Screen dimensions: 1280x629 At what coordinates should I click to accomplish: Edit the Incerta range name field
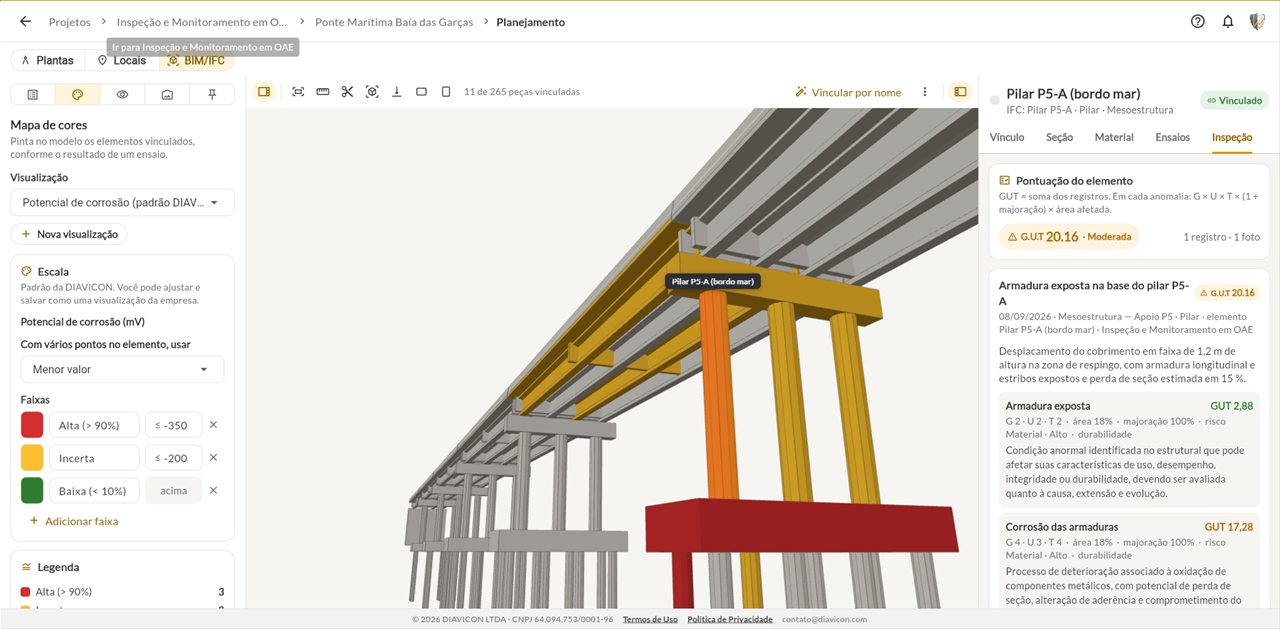pos(94,458)
